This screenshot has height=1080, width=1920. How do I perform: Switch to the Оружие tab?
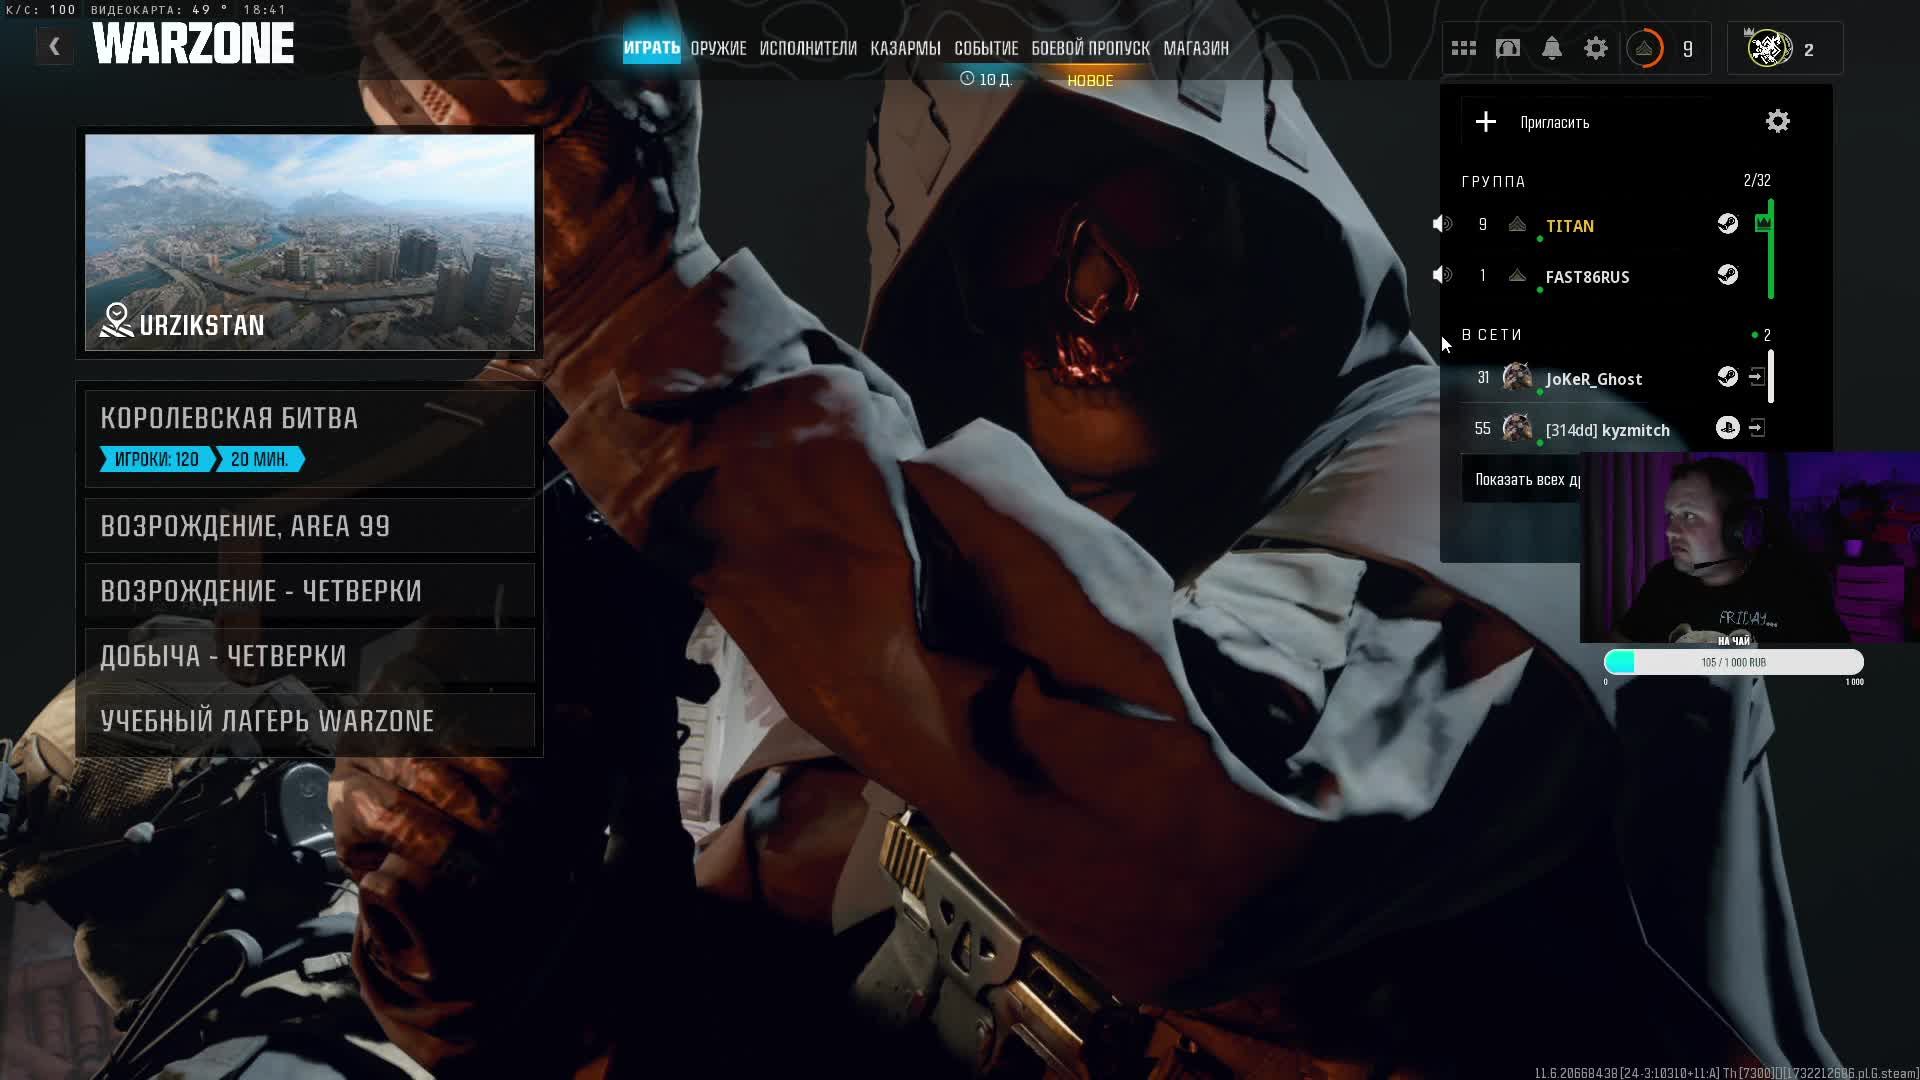coord(718,48)
